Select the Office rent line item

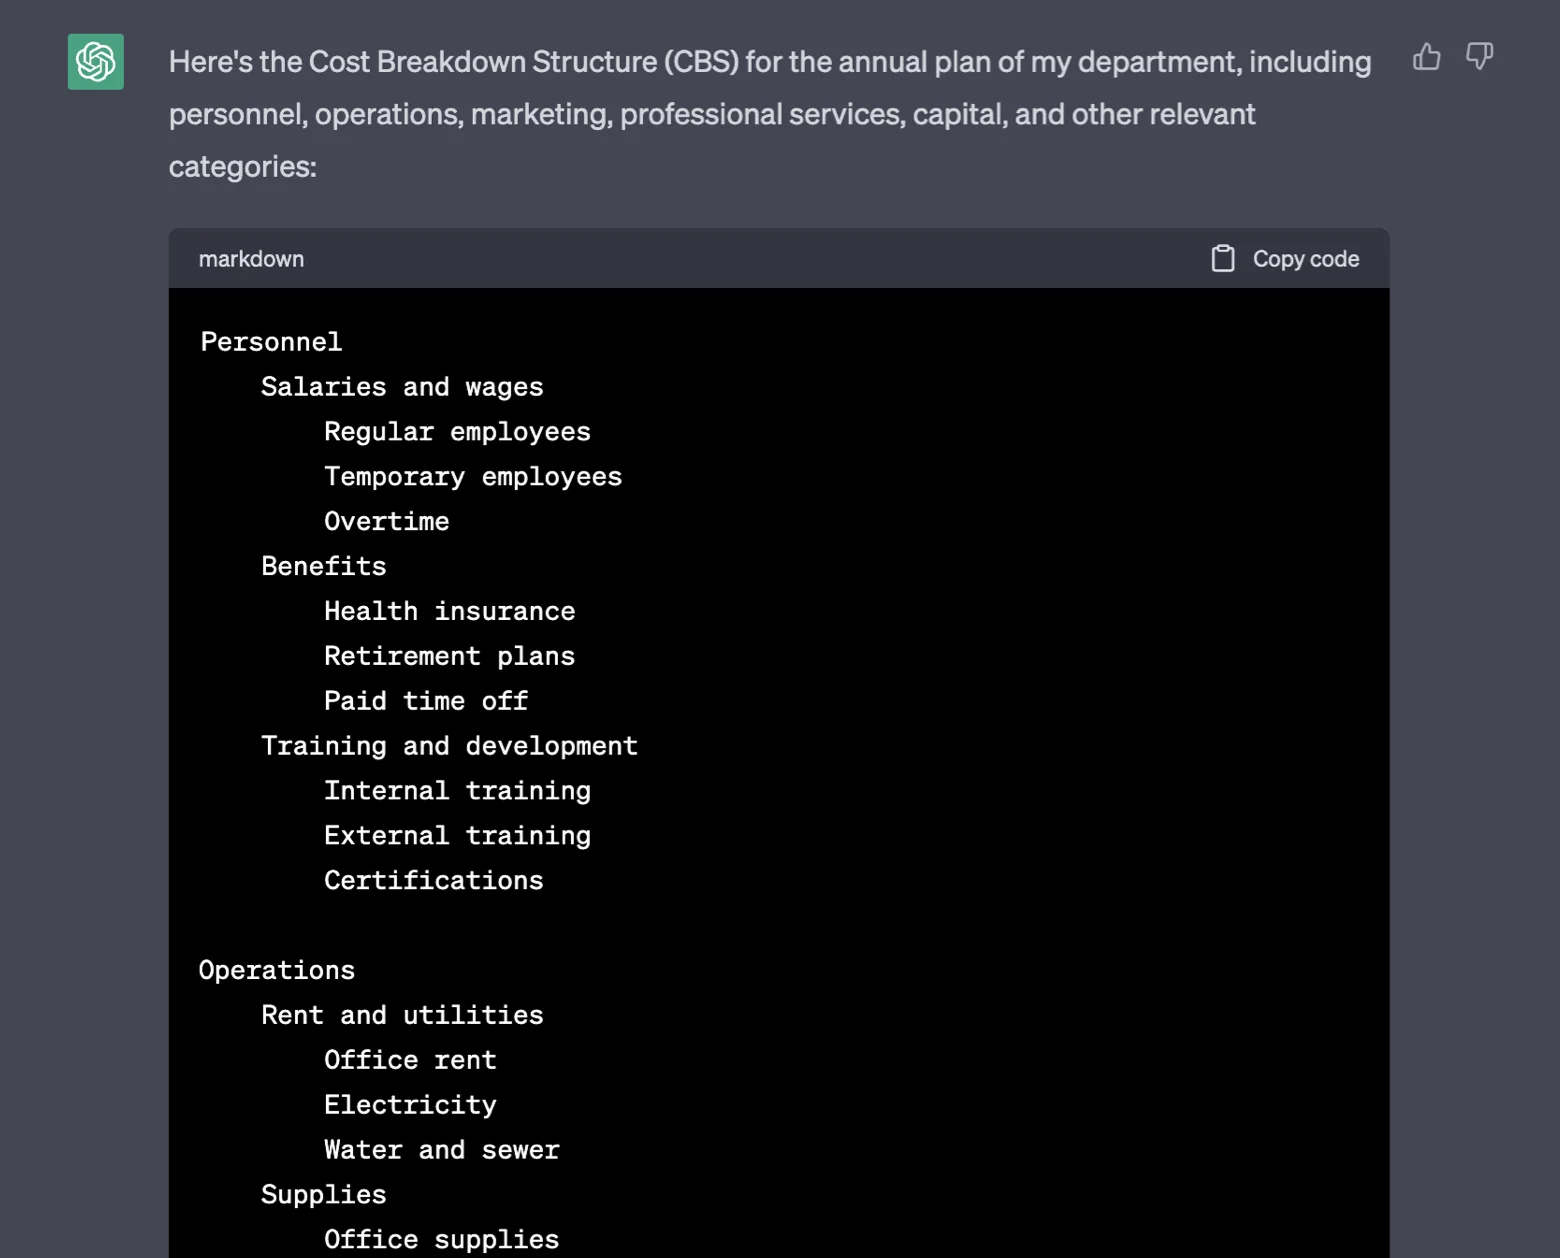[410, 1059]
